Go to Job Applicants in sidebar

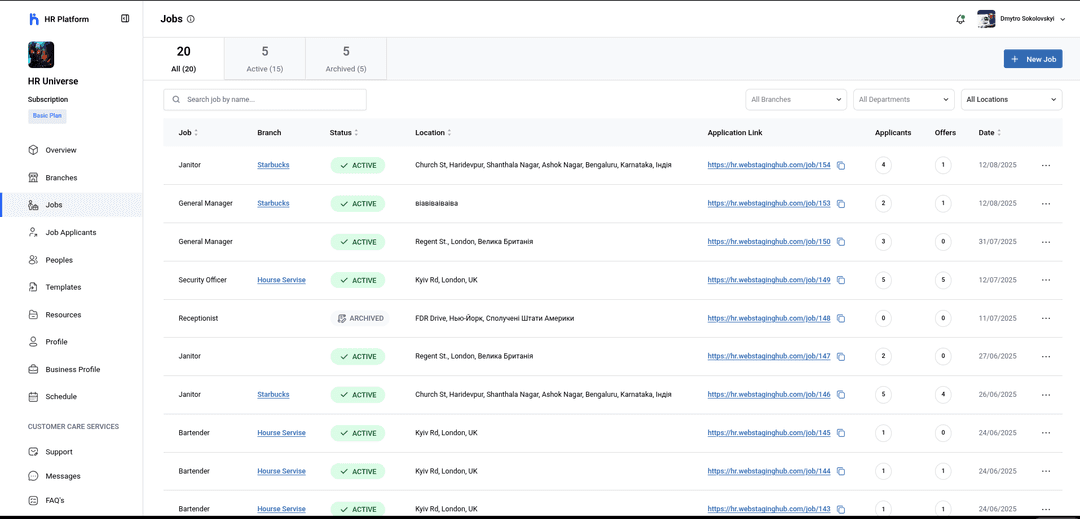[70, 232]
